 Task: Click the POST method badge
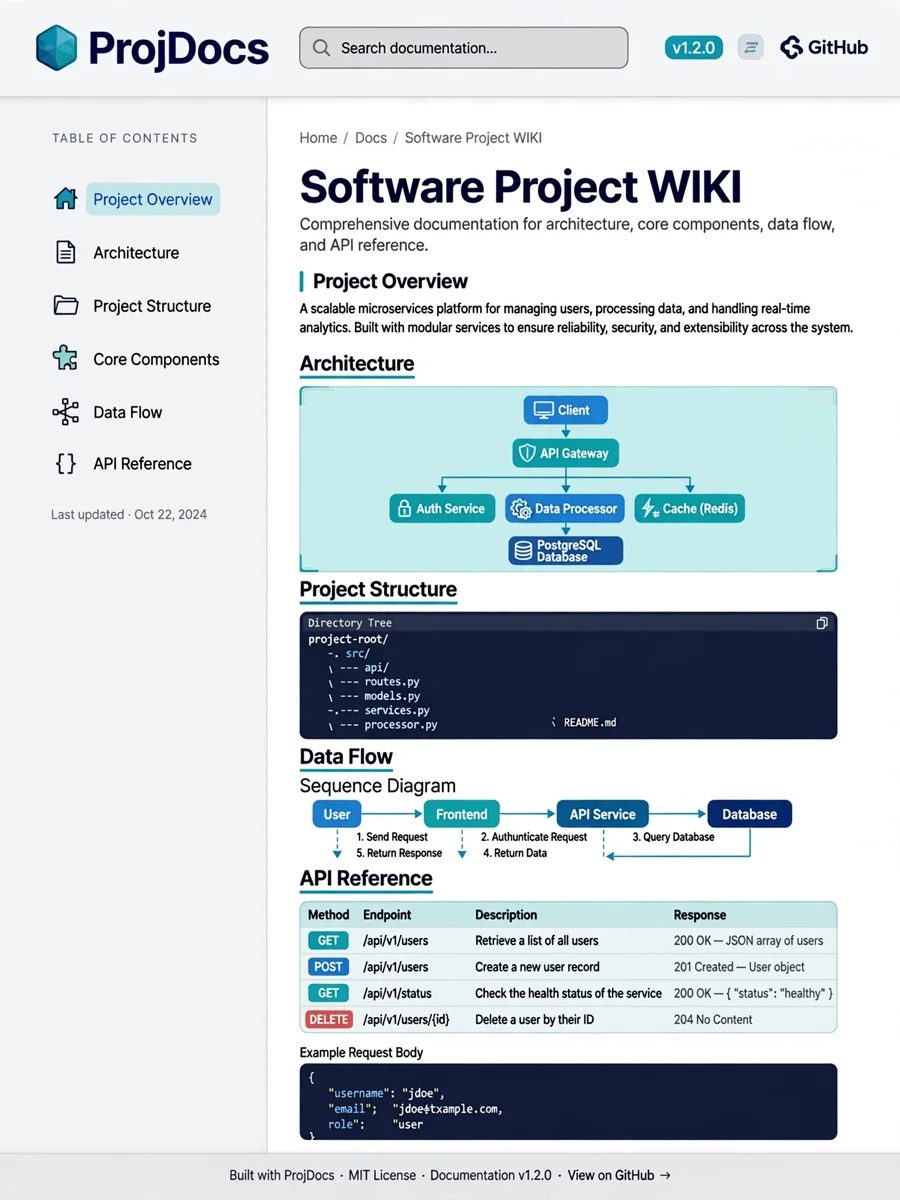tap(328, 967)
